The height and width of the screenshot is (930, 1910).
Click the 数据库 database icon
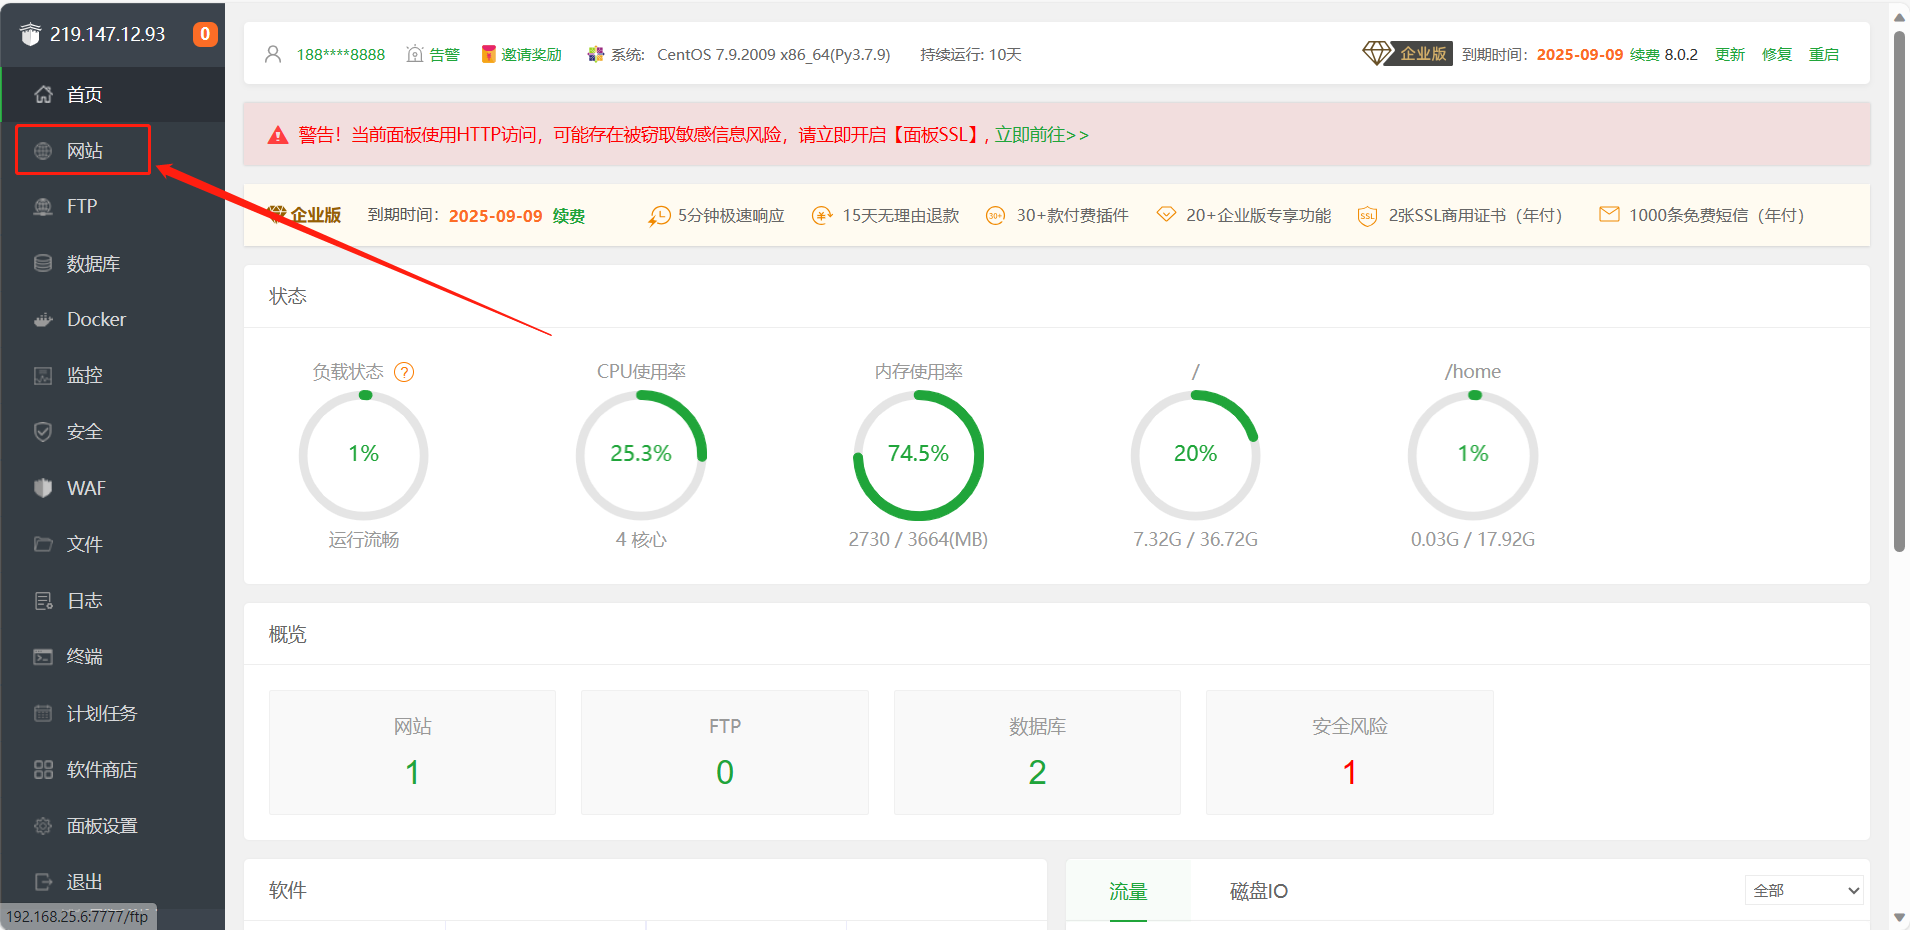43,263
